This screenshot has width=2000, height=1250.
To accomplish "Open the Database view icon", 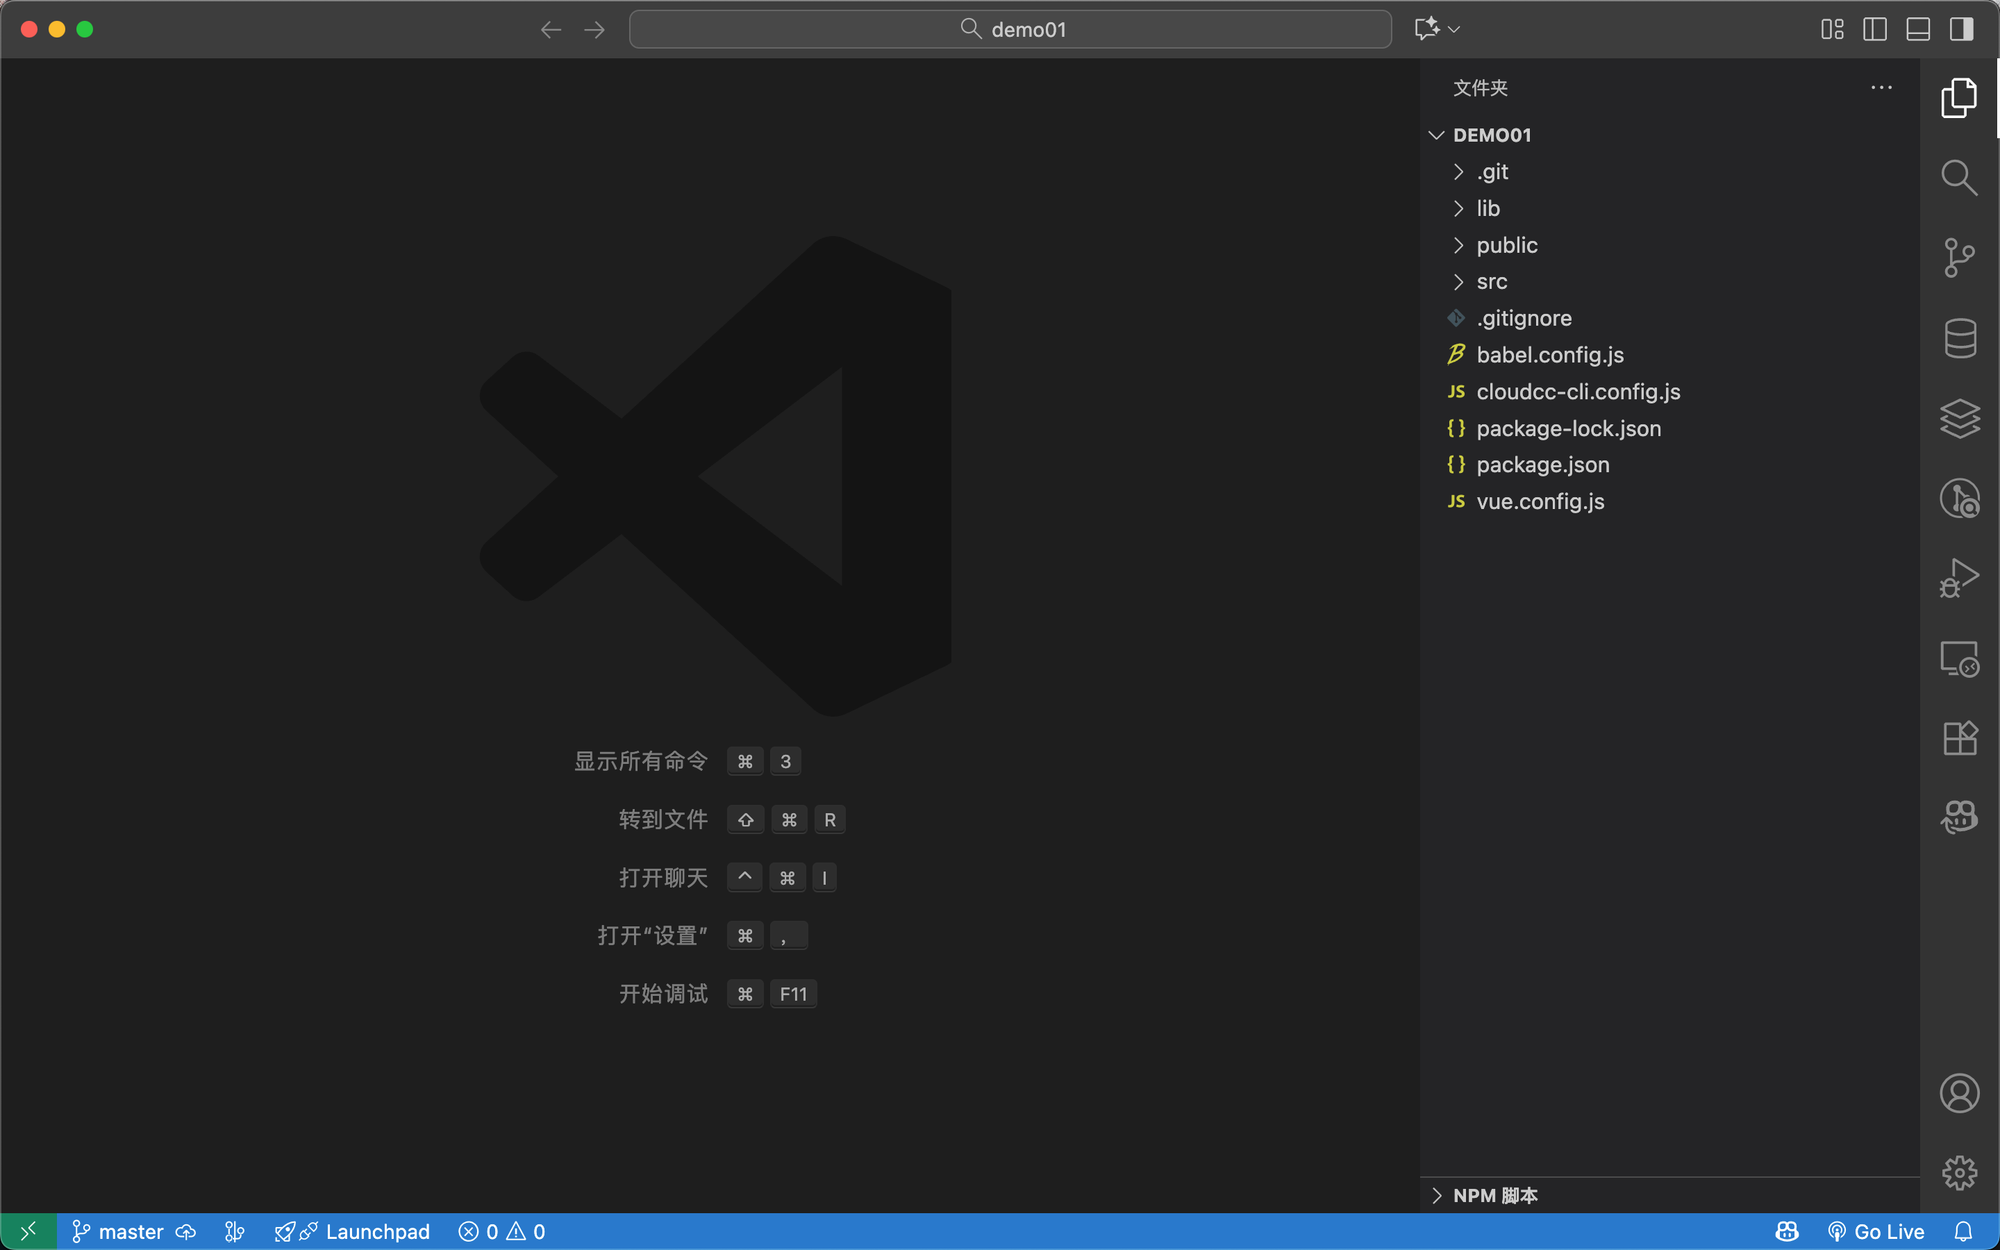I will pos(1959,338).
